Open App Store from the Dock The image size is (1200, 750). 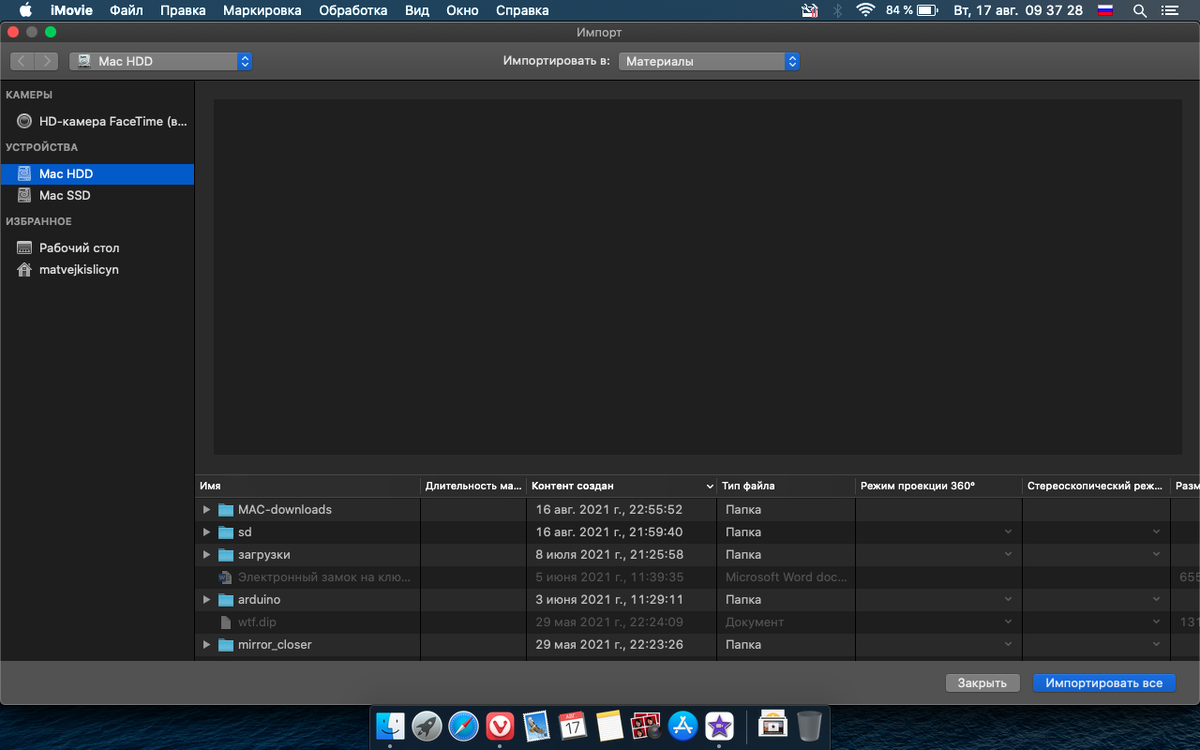click(683, 725)
